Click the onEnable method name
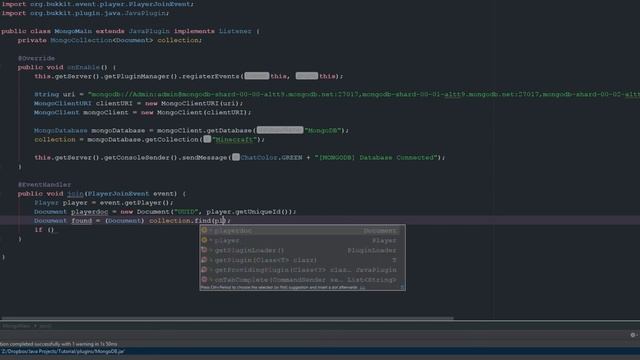 (83, 67)
